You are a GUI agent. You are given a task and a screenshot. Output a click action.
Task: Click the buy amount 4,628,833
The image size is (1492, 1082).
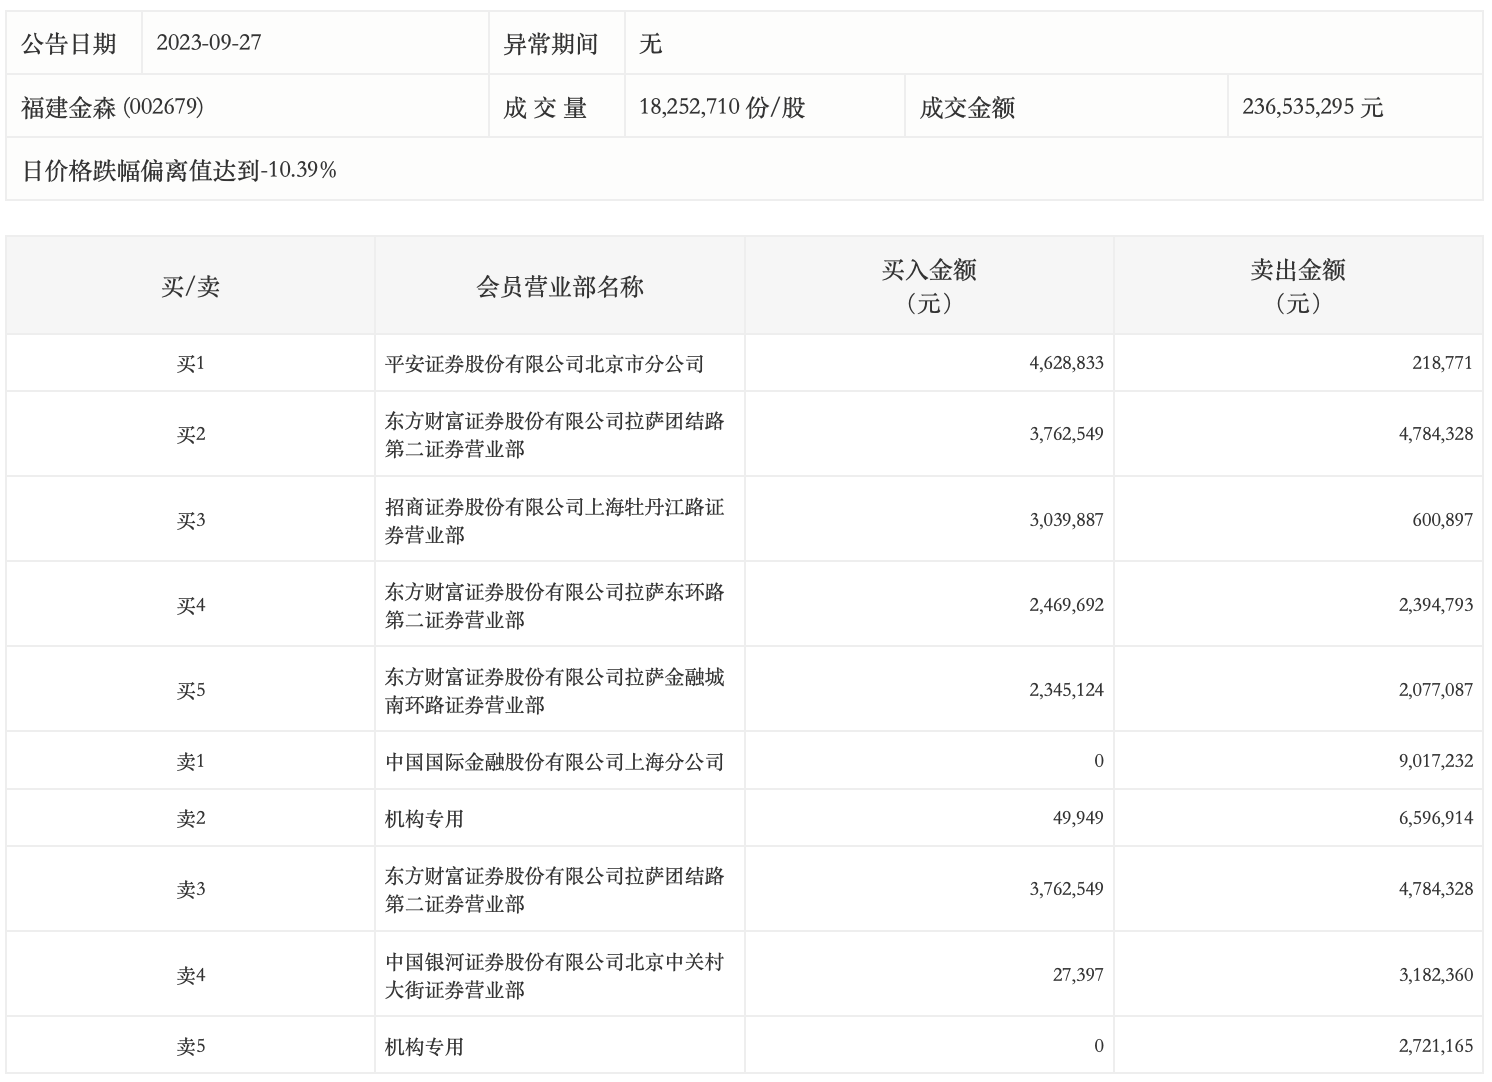[x=1066, y=363]
